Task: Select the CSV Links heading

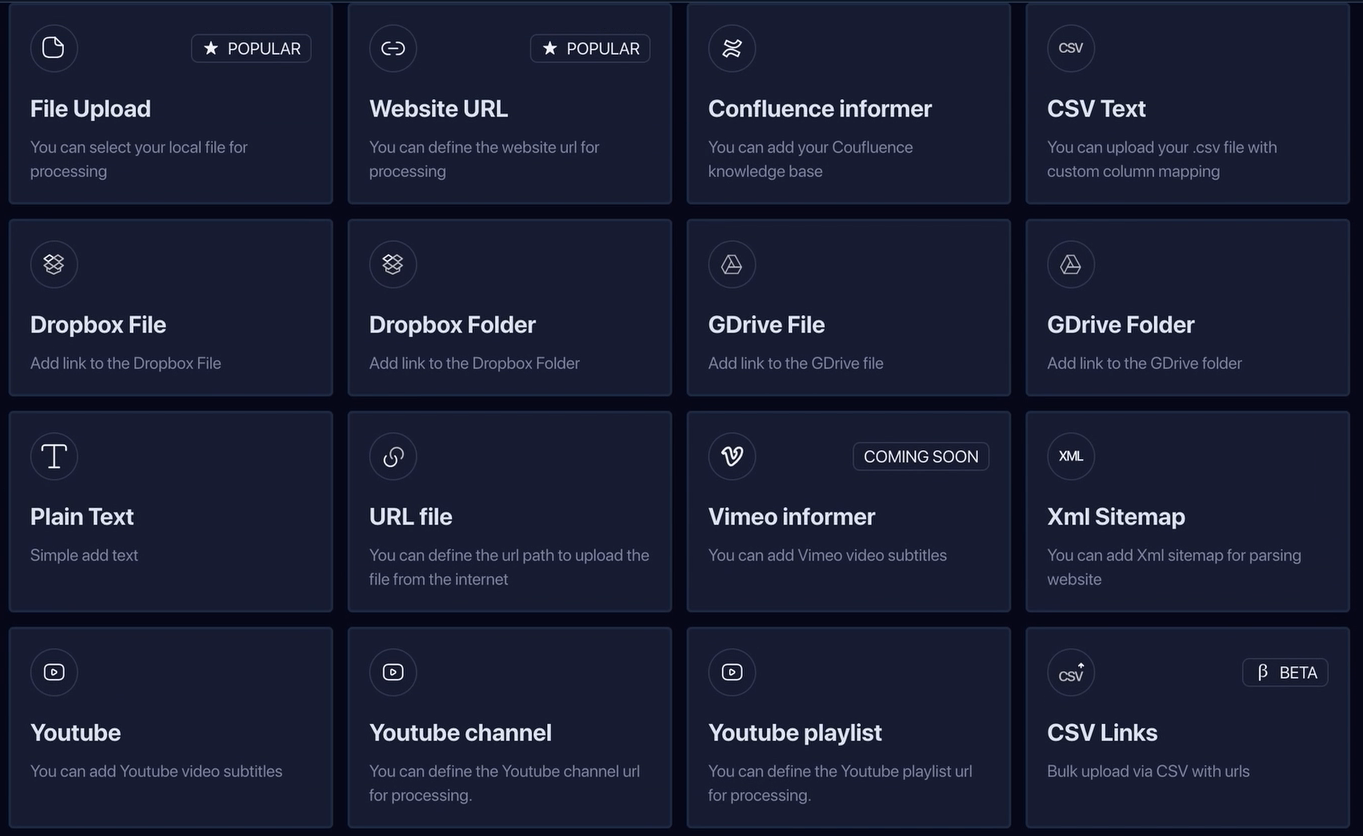Action: click(1102, 732)
